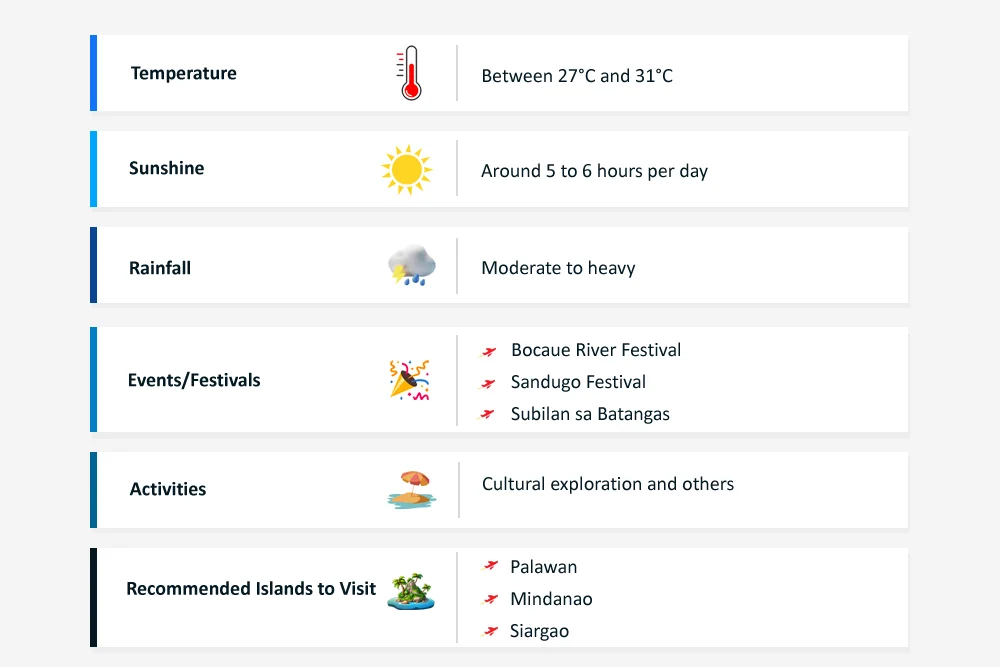This screenshot has height=667, width=1000.
Task: Click the airplane bullet beside Palawan
Action: point(490,567)
